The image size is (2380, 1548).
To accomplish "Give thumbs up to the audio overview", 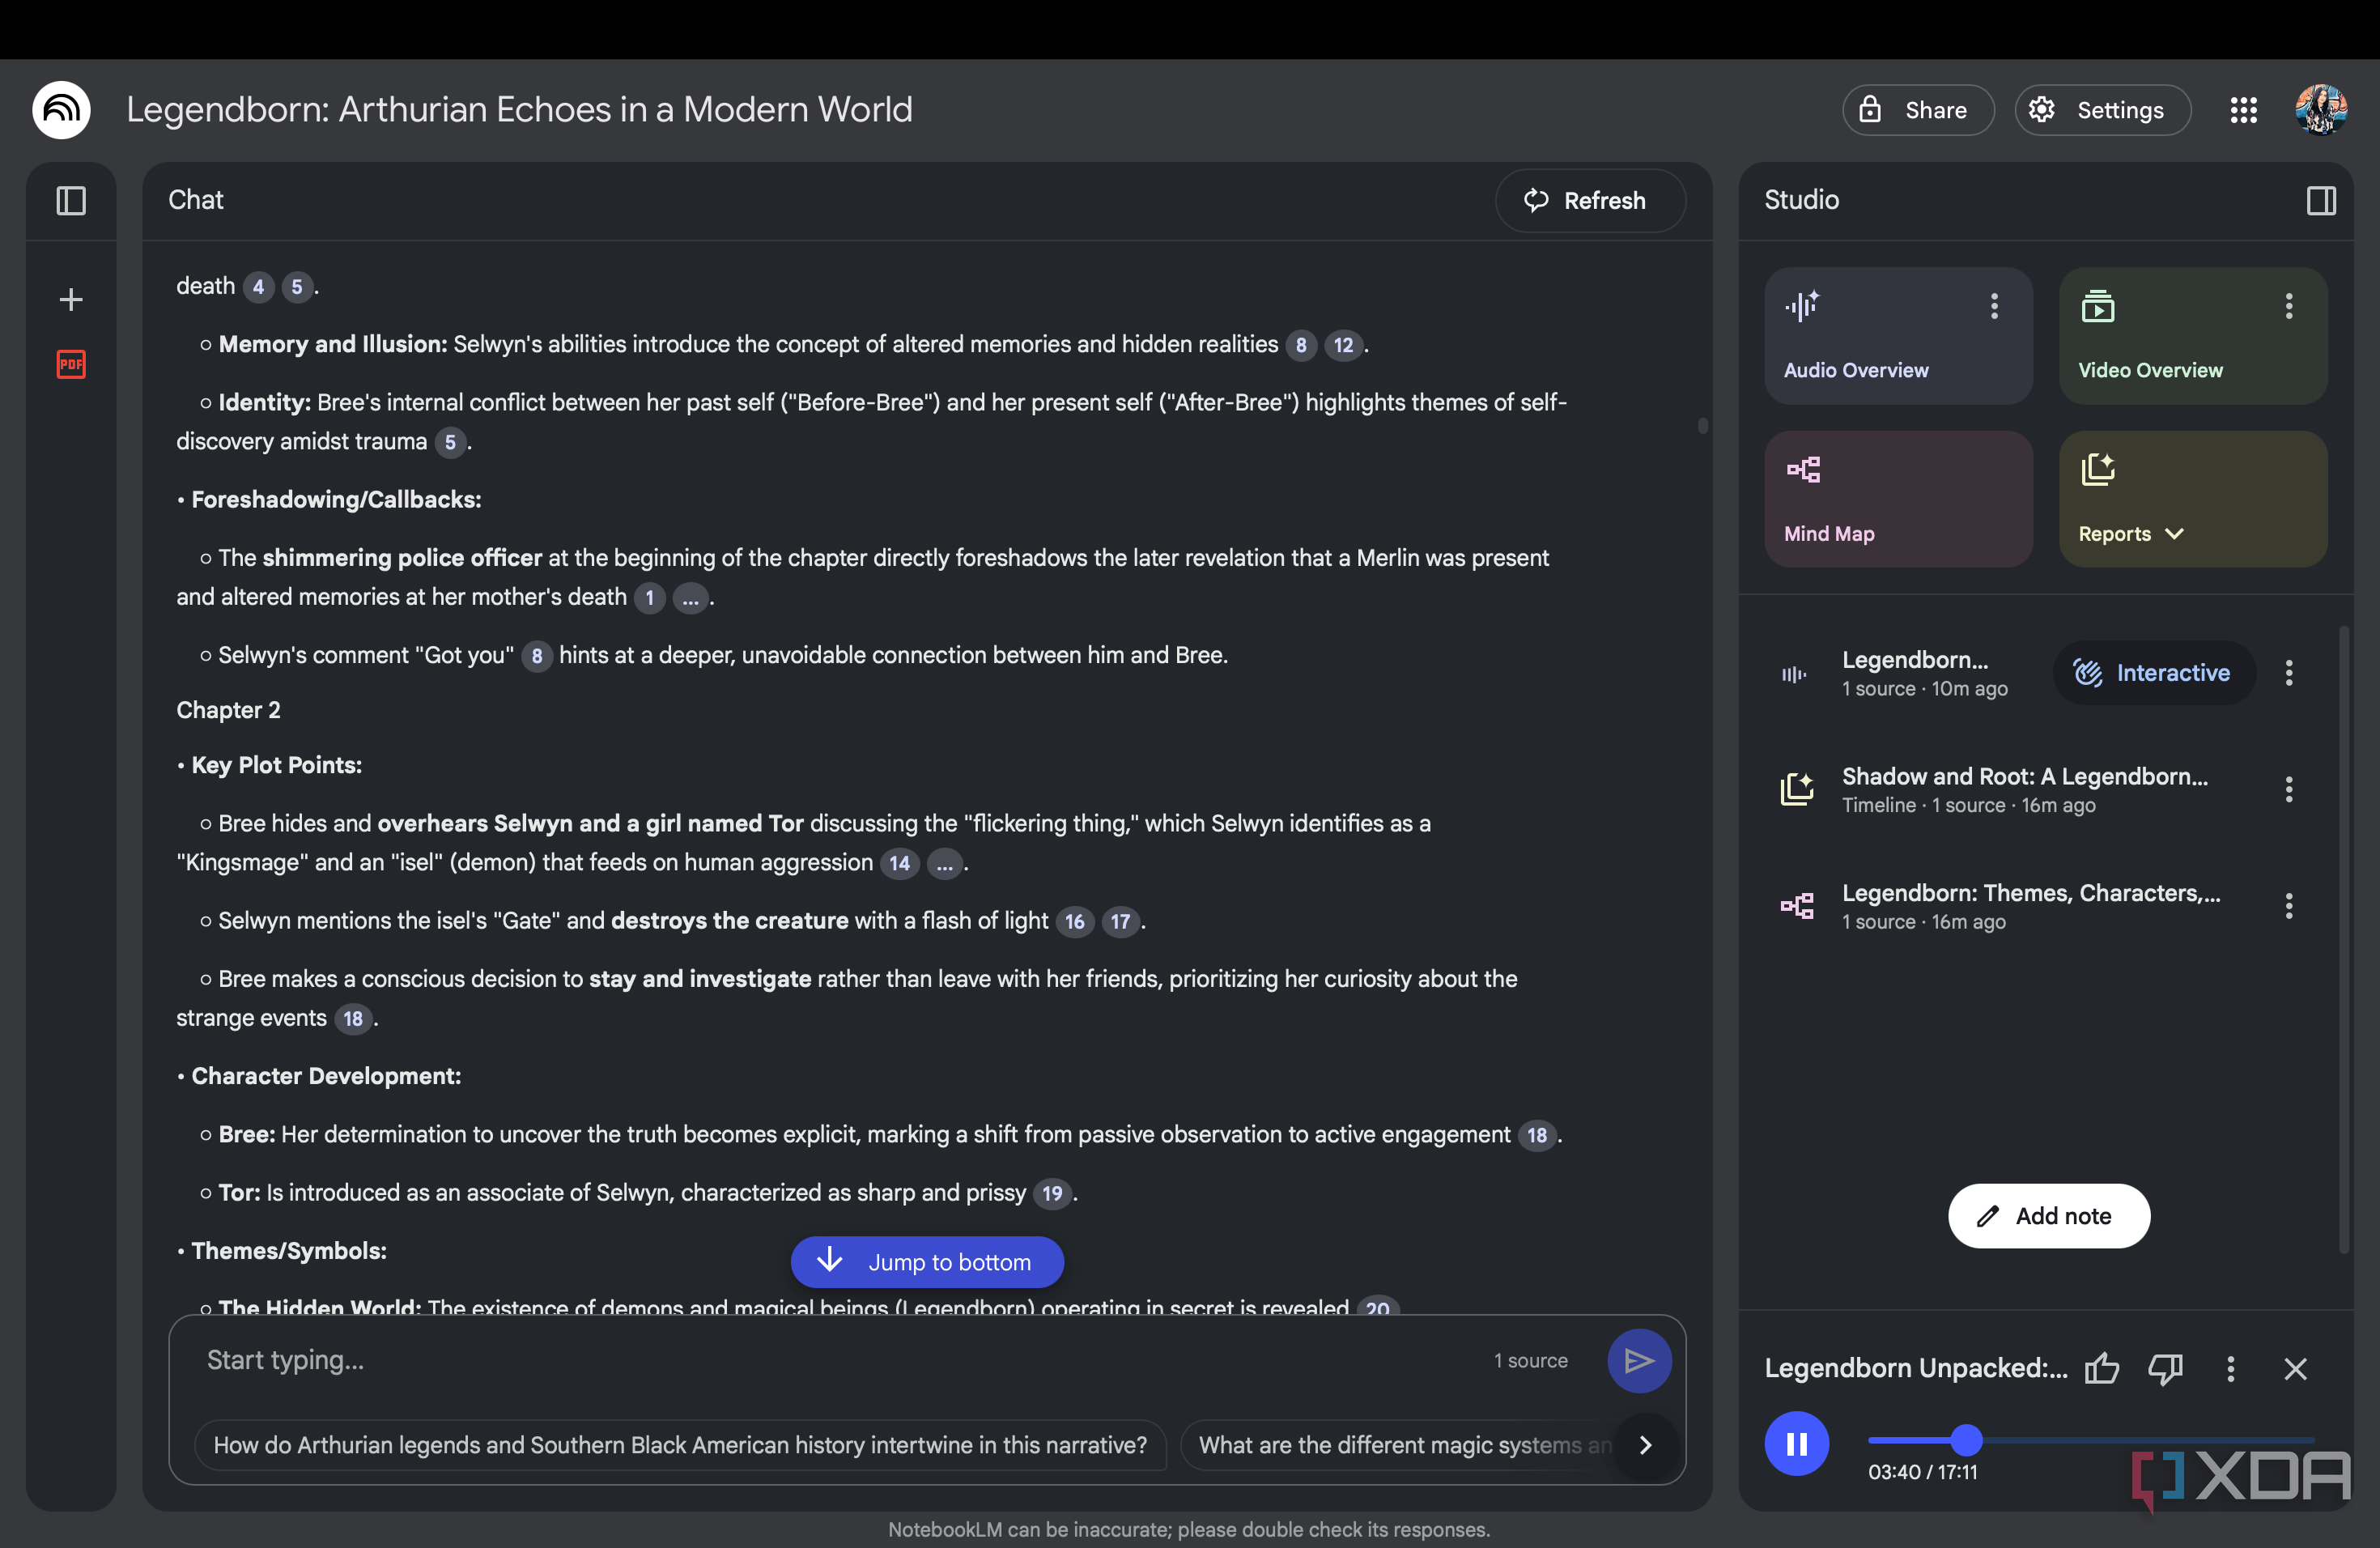I will point(2101,1368).
